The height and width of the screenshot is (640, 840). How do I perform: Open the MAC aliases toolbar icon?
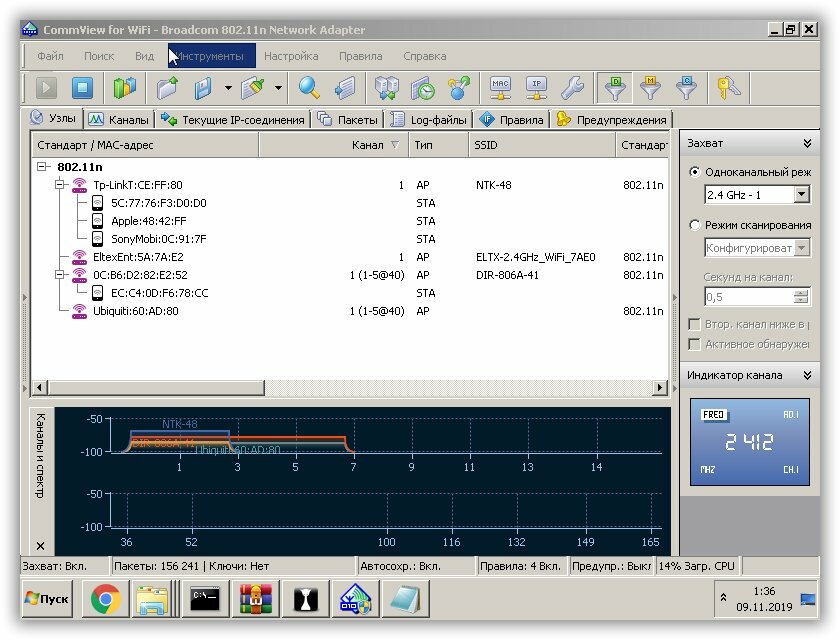(x=501, y=88)
